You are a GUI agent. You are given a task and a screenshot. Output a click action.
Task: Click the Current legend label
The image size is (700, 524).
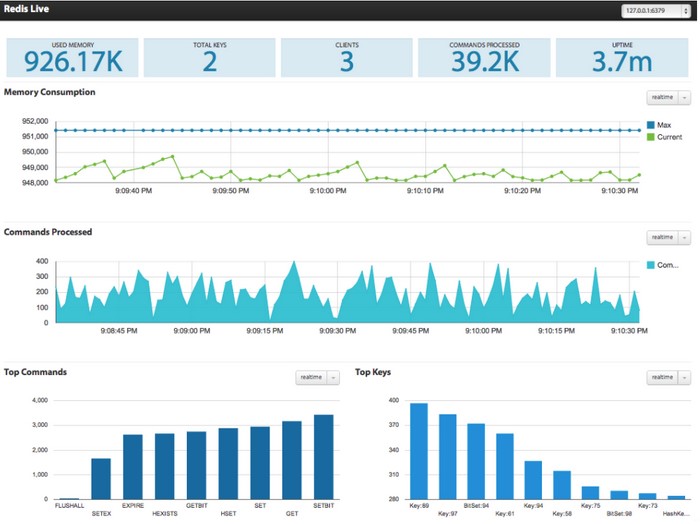[670, 137]
